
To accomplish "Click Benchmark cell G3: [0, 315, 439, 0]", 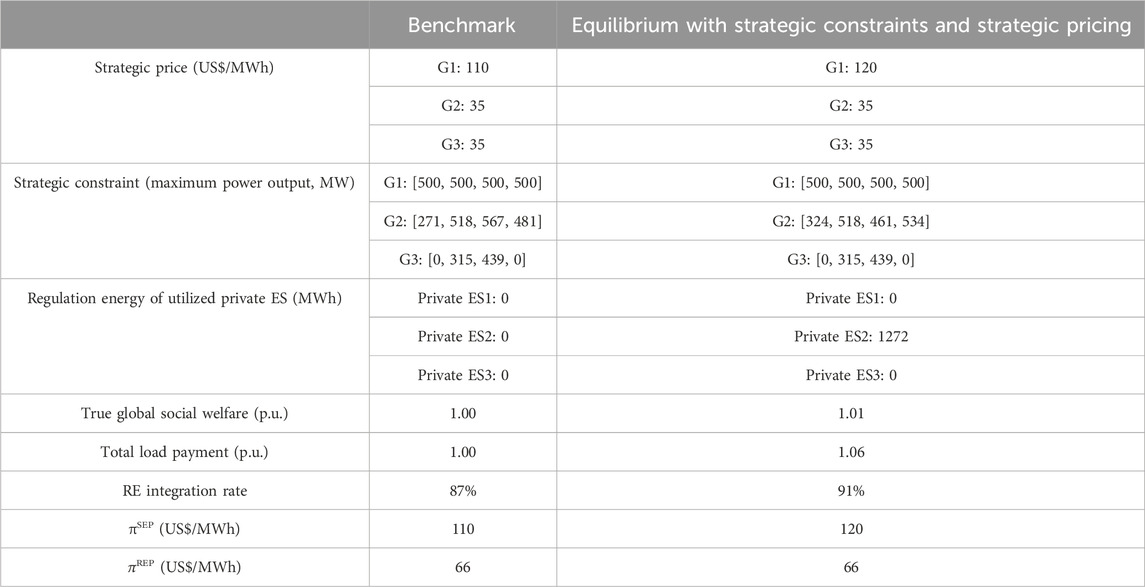I will point(462,258).
